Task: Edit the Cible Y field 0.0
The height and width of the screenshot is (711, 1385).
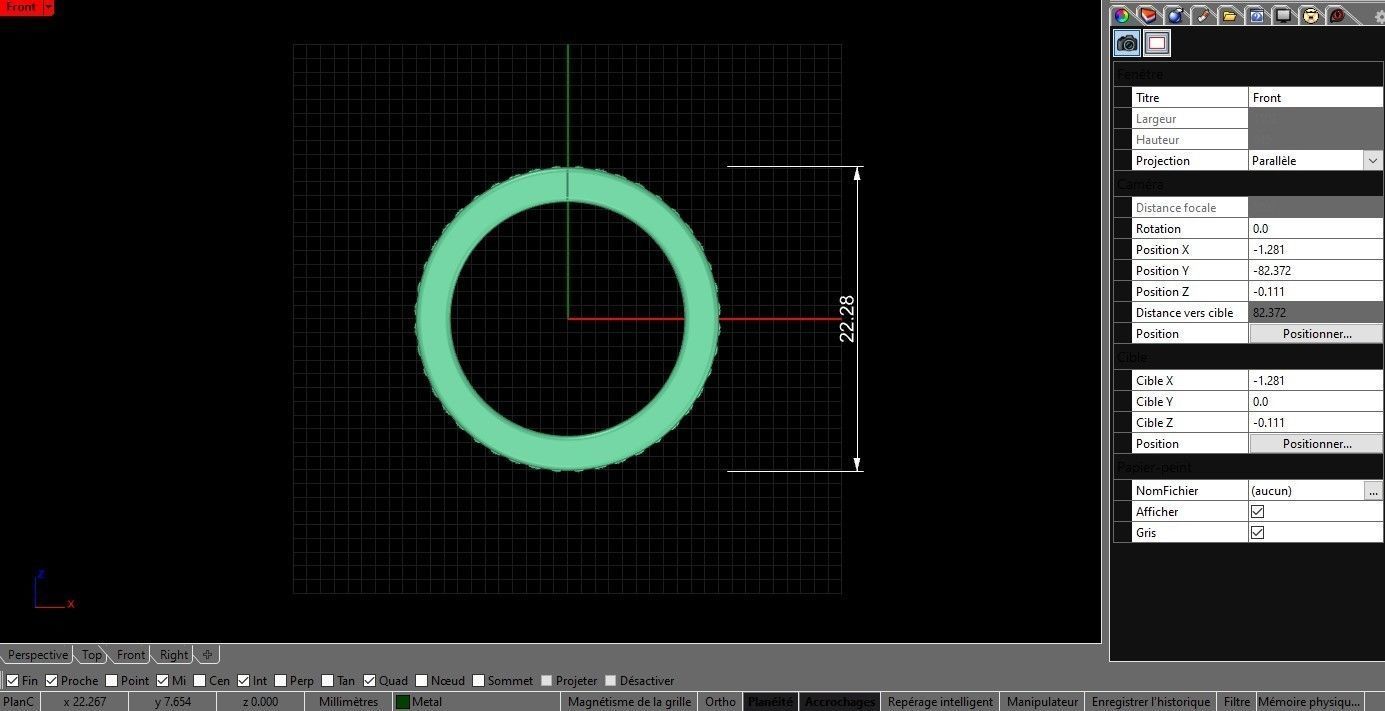Action: click(1316, 402)
